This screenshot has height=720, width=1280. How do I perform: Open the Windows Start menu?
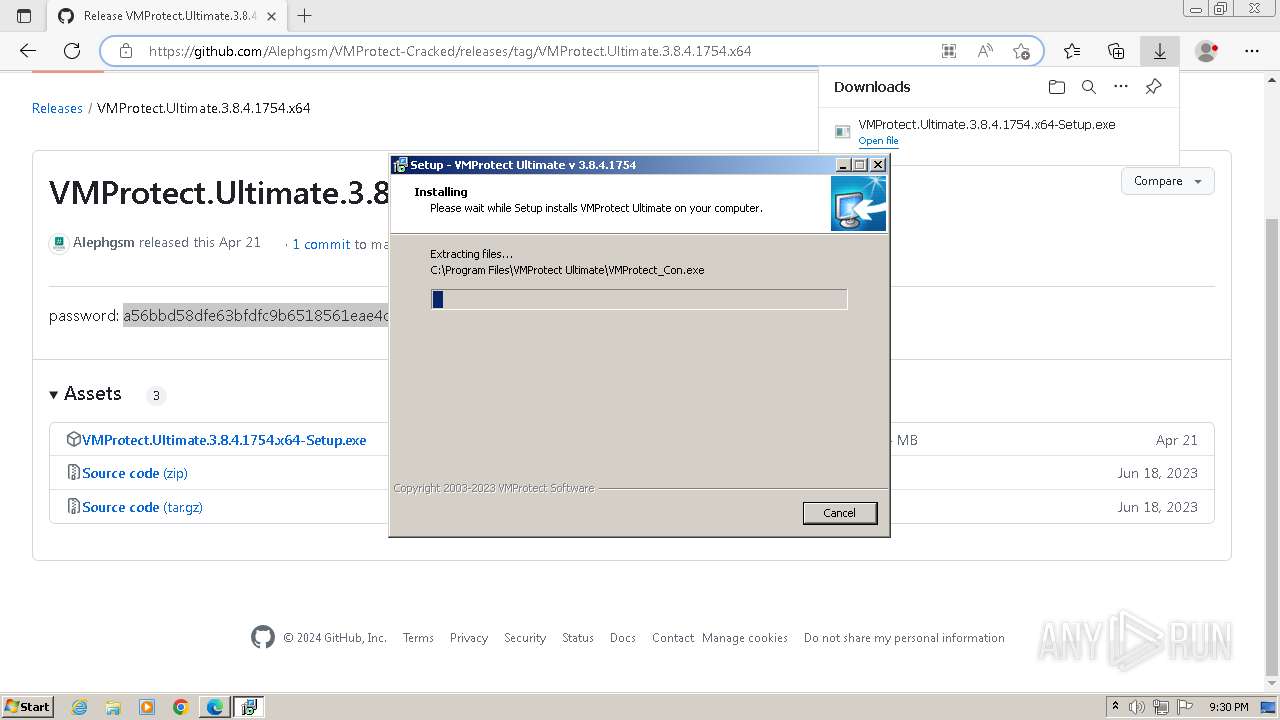[27, 707]
